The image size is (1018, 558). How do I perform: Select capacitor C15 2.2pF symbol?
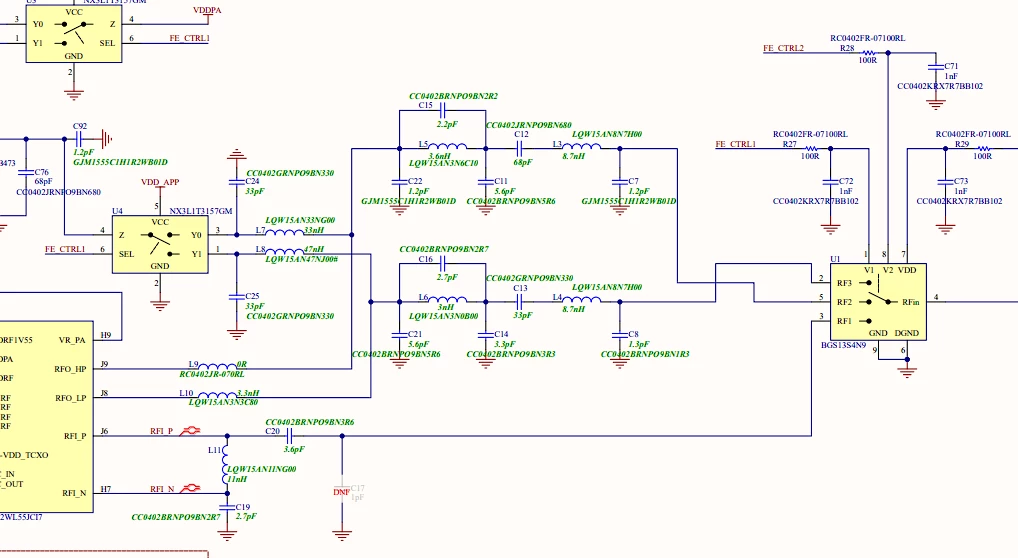pos(443,110)
